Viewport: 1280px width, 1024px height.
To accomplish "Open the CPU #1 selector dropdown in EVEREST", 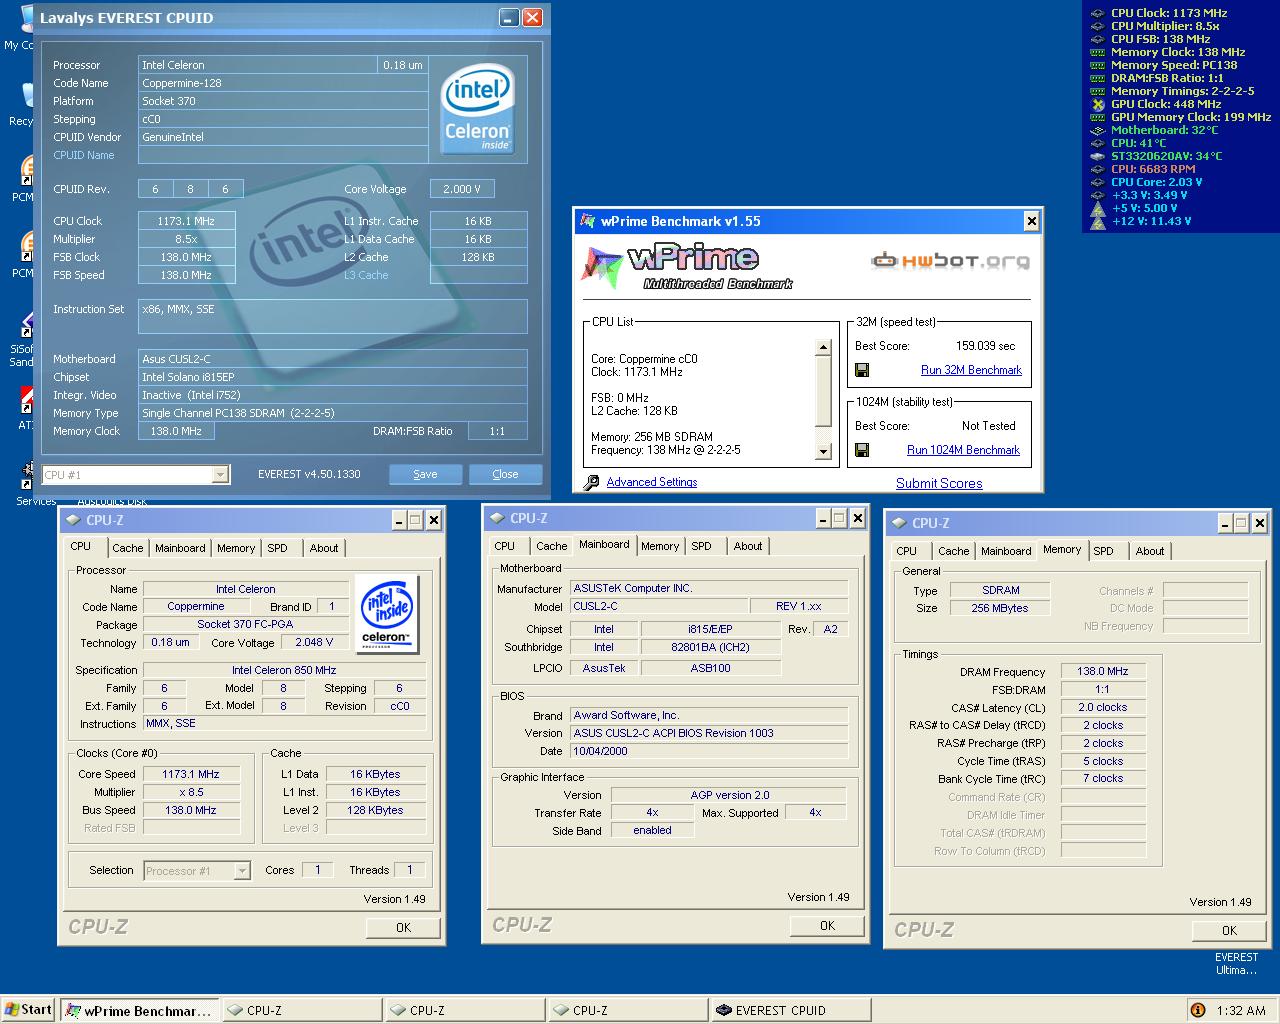I will 220,475.
